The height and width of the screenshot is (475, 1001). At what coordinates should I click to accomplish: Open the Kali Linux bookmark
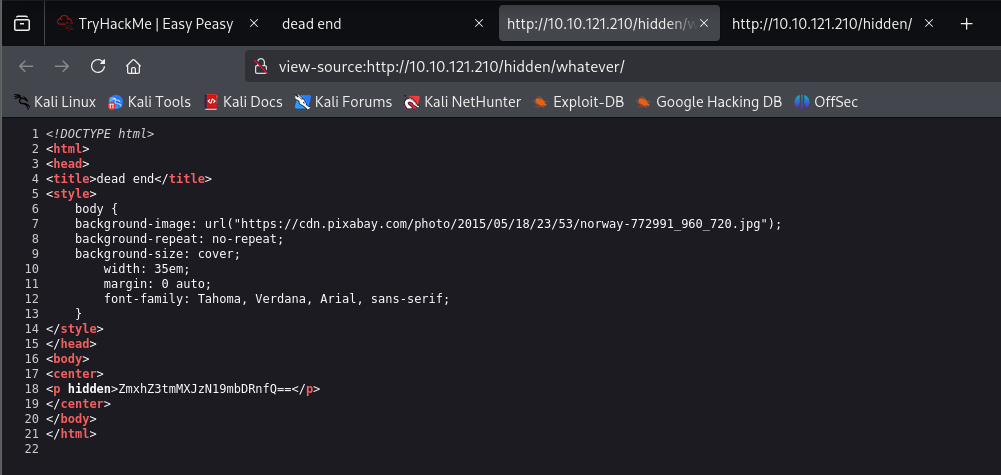click(55, 101)
